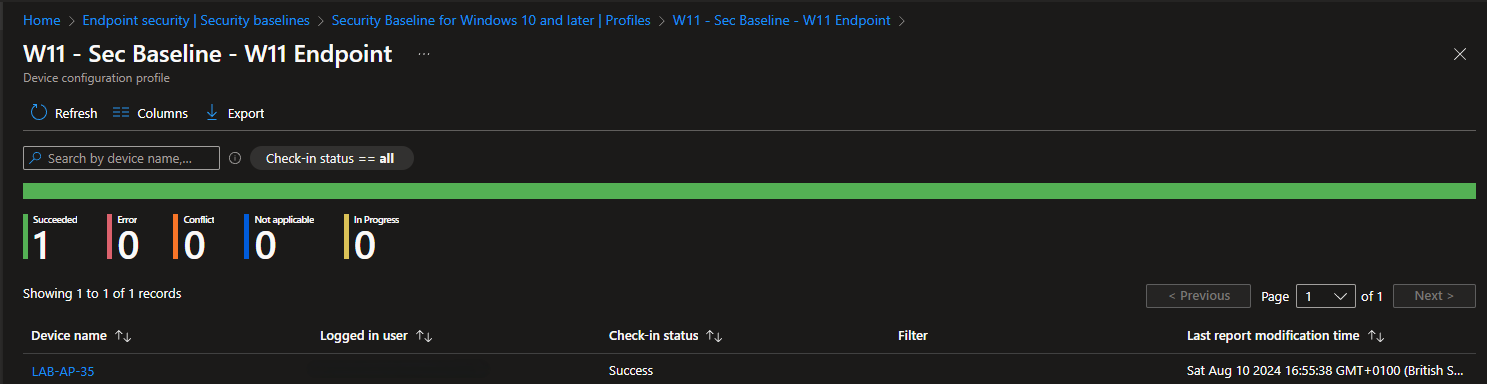Open Security Baseline for Windows 10 Profiles breadcrumb

click(491, 20)
